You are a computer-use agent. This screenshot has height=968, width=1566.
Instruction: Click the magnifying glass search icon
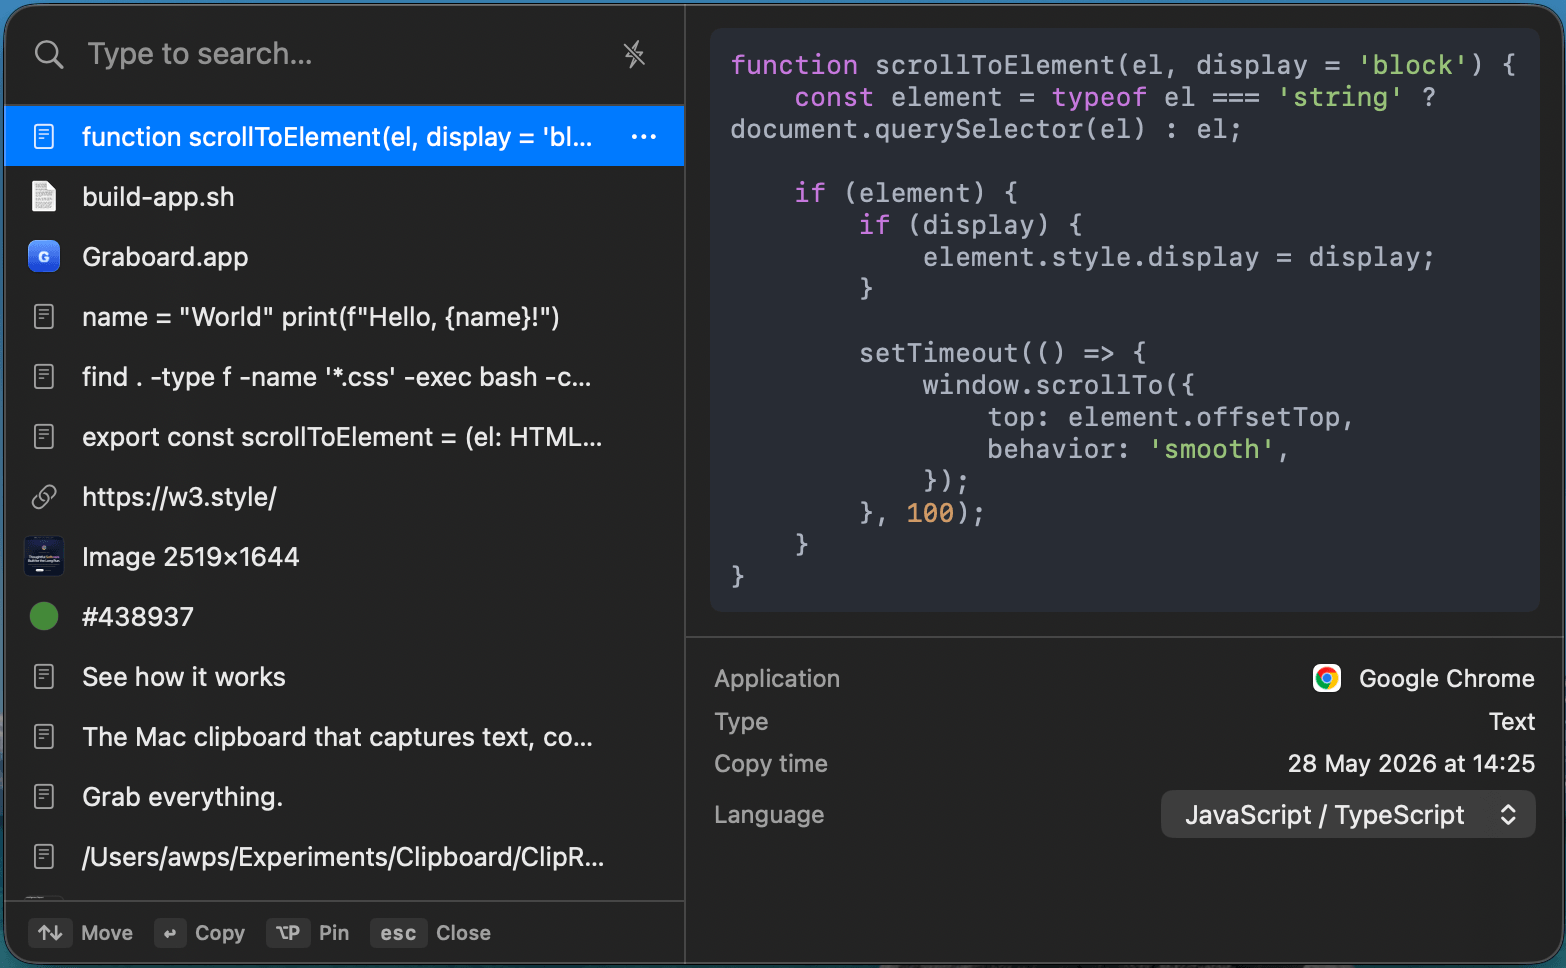[x=48, y=54]
